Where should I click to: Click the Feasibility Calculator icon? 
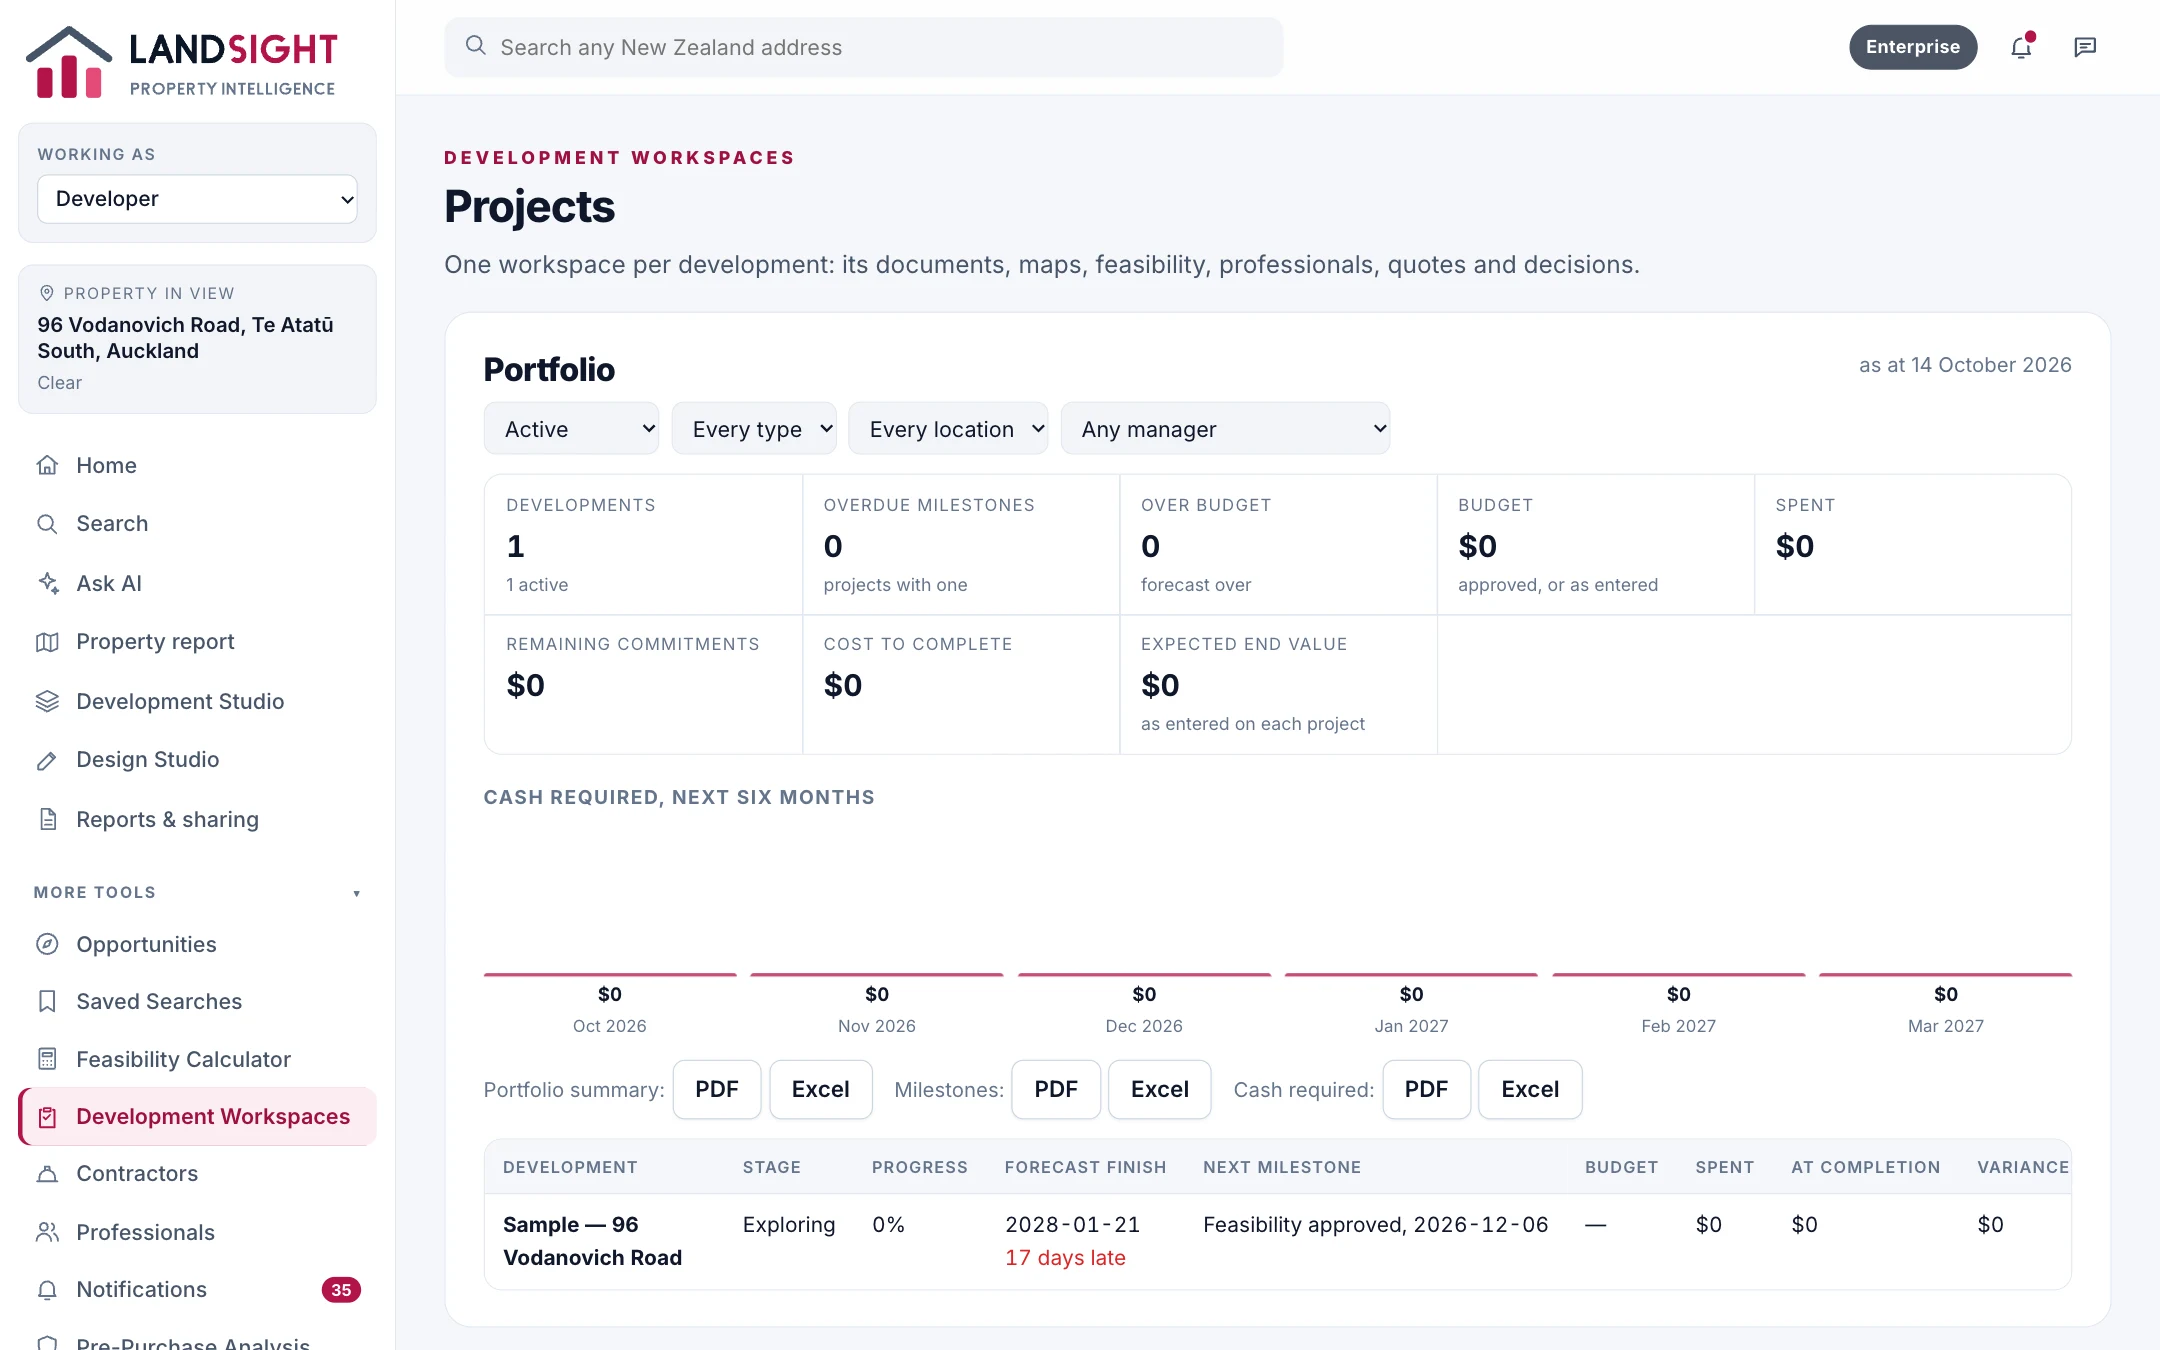(x=47, y=1059)
